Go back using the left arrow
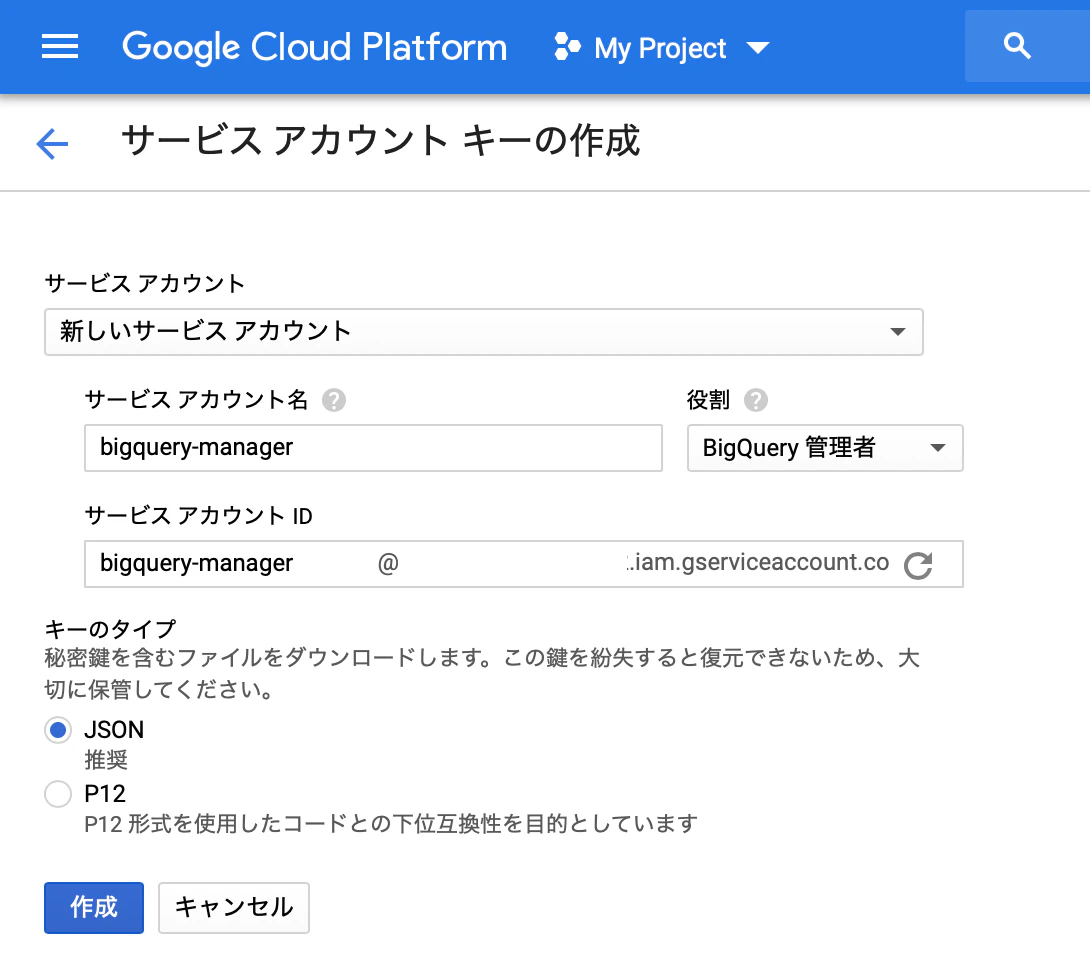The height and width of the screenshot is (958, 1090). (52, 144)
